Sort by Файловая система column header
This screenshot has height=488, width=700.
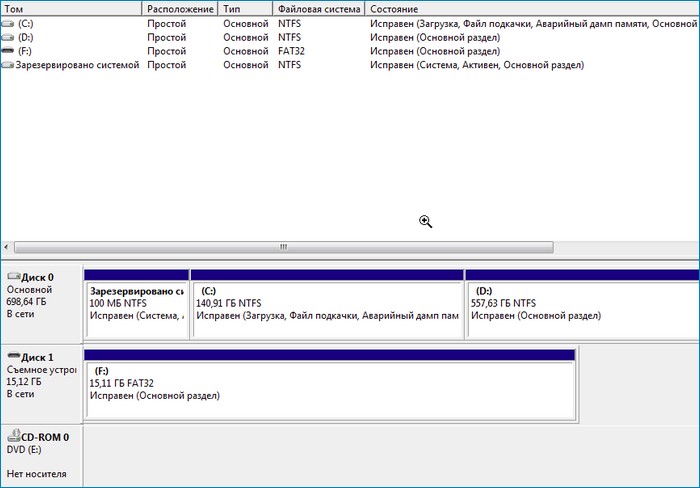(x=318, y=9)
